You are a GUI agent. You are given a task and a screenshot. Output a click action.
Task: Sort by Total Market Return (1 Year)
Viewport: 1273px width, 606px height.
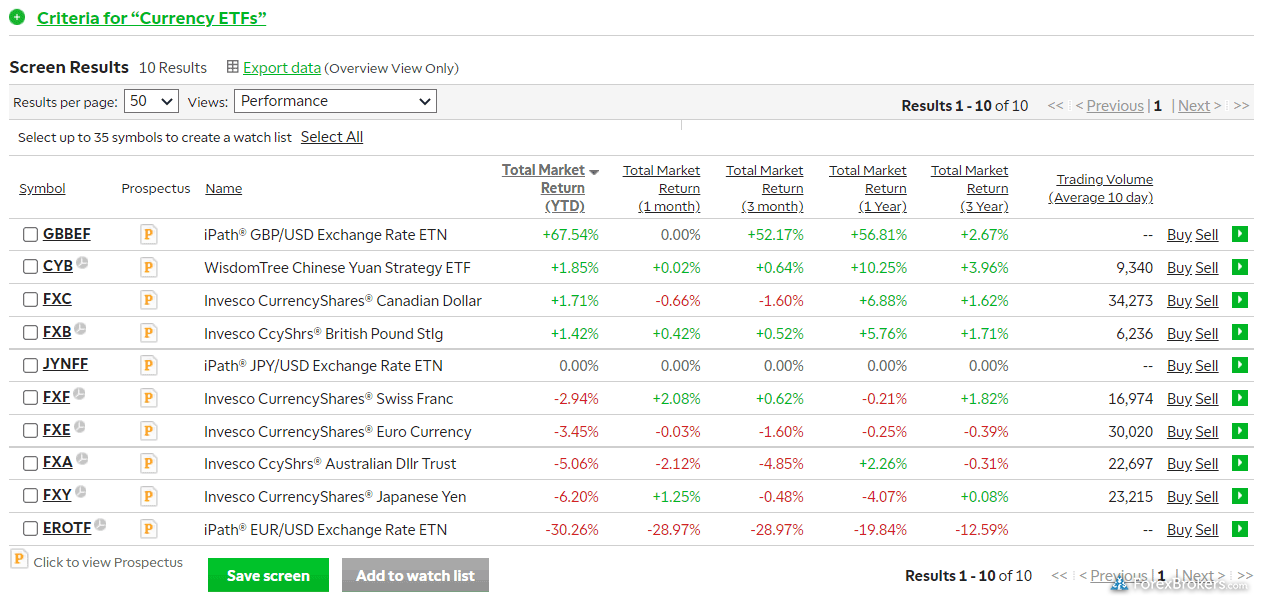click(867, 188)
